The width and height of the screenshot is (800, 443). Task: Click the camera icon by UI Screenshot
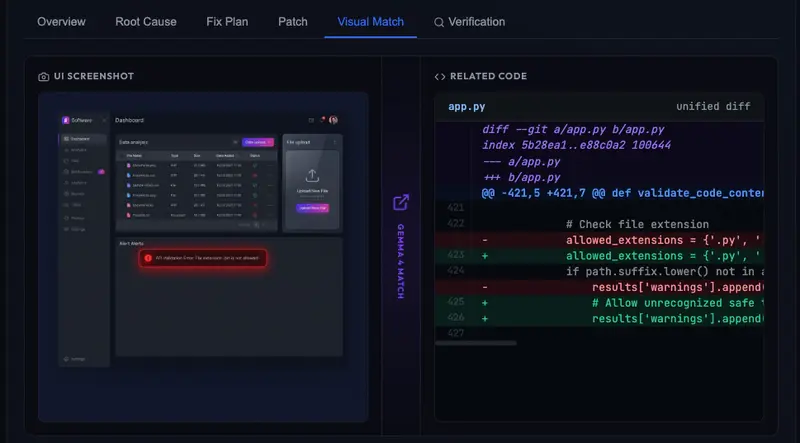(43, 77)
